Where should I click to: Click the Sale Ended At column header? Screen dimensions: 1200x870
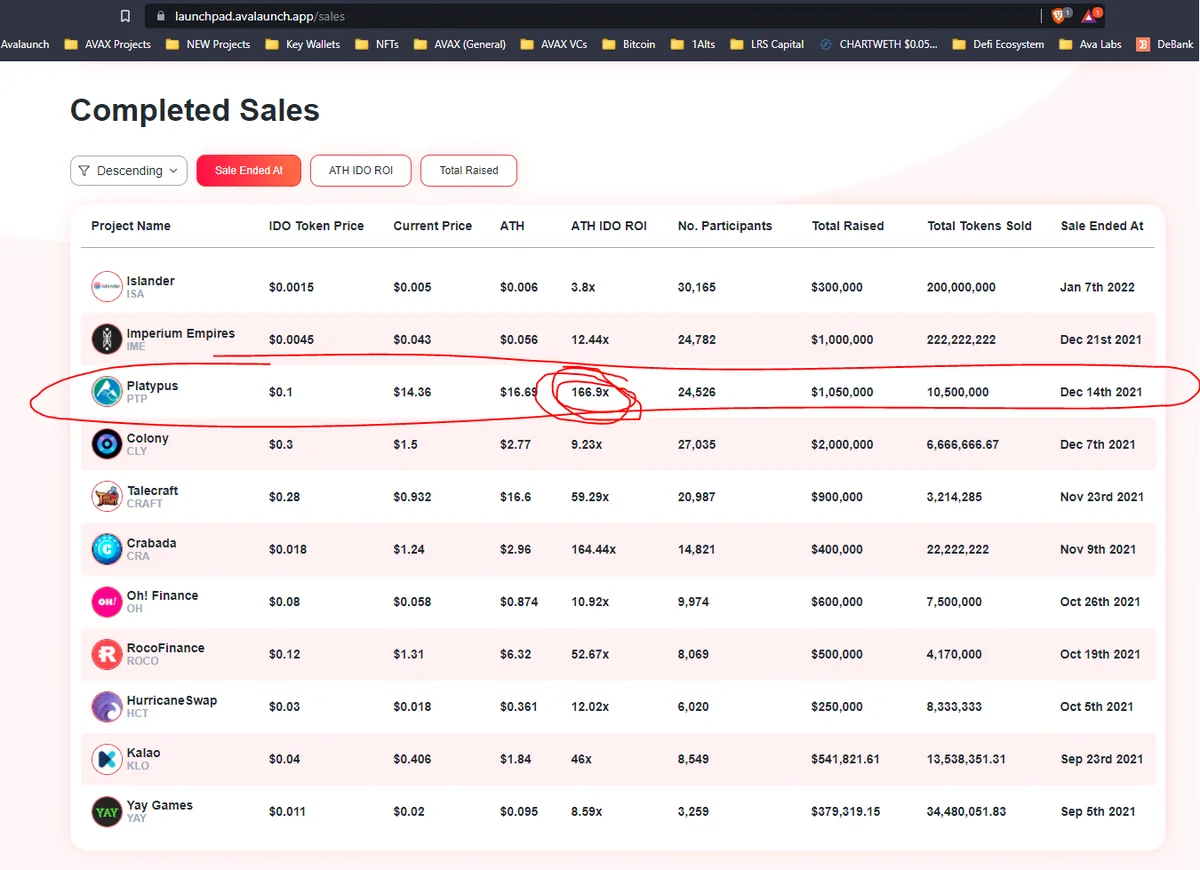pos(1102,226)
